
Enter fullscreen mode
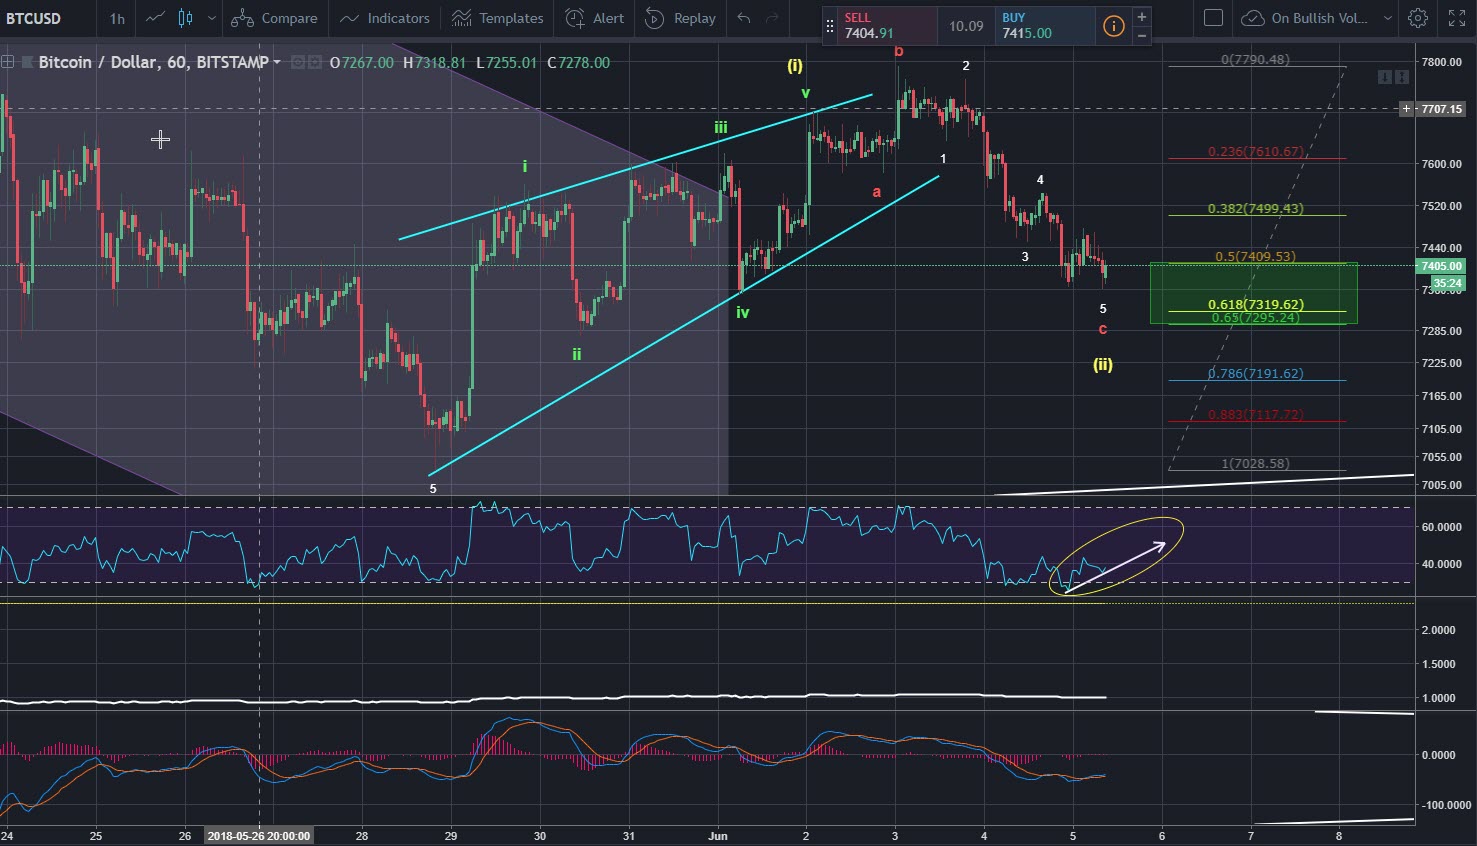point(1456,18)
